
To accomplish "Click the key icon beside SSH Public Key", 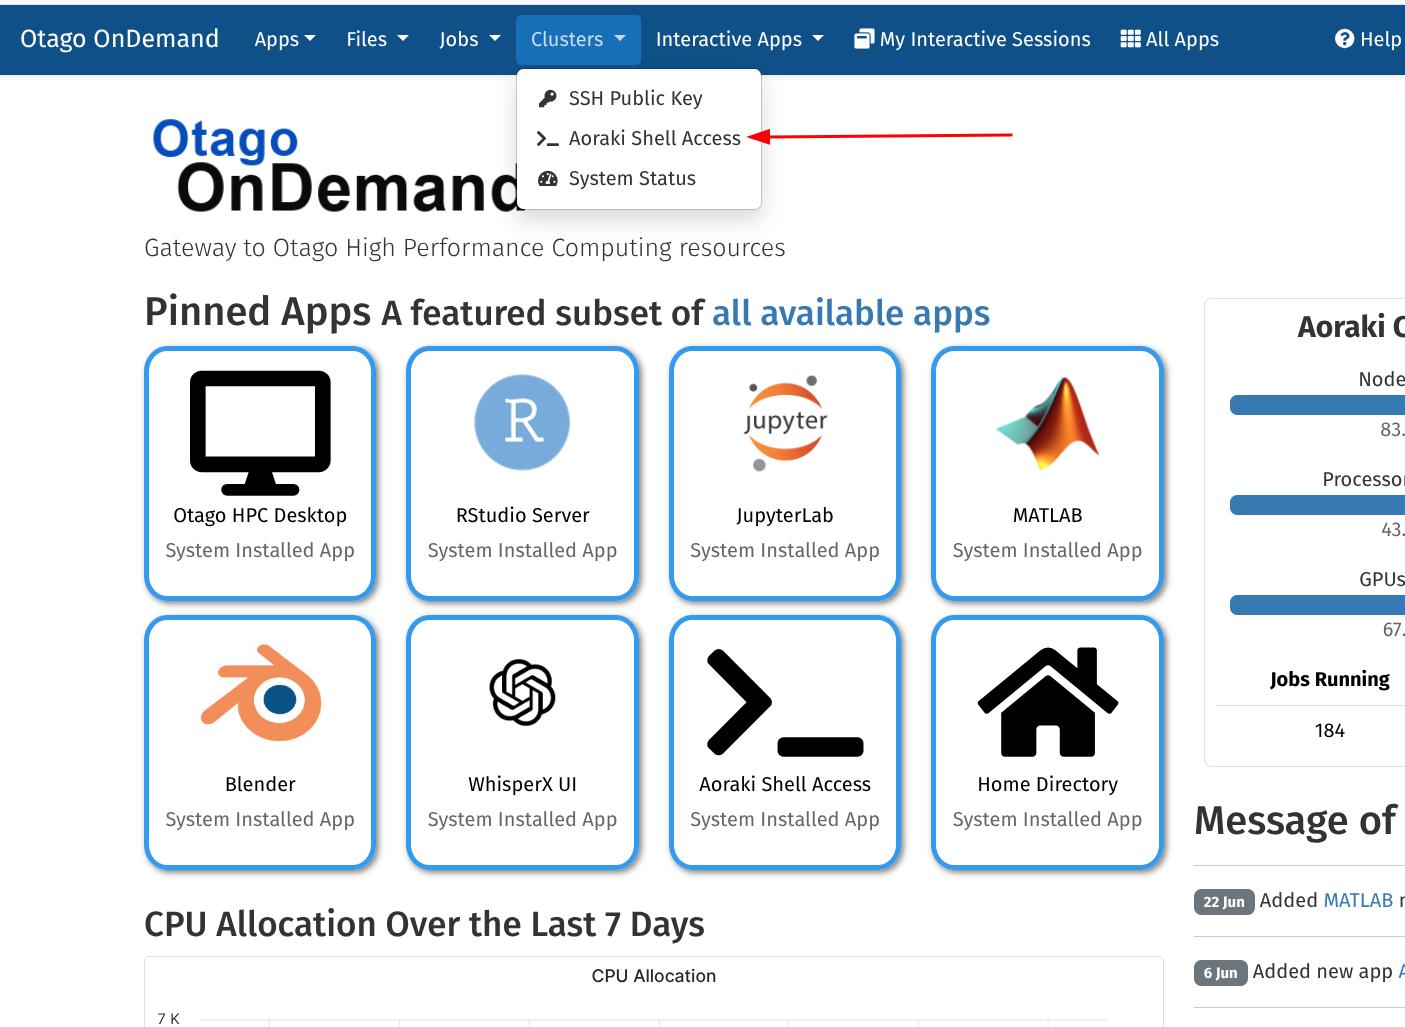I will pos(547,98).
